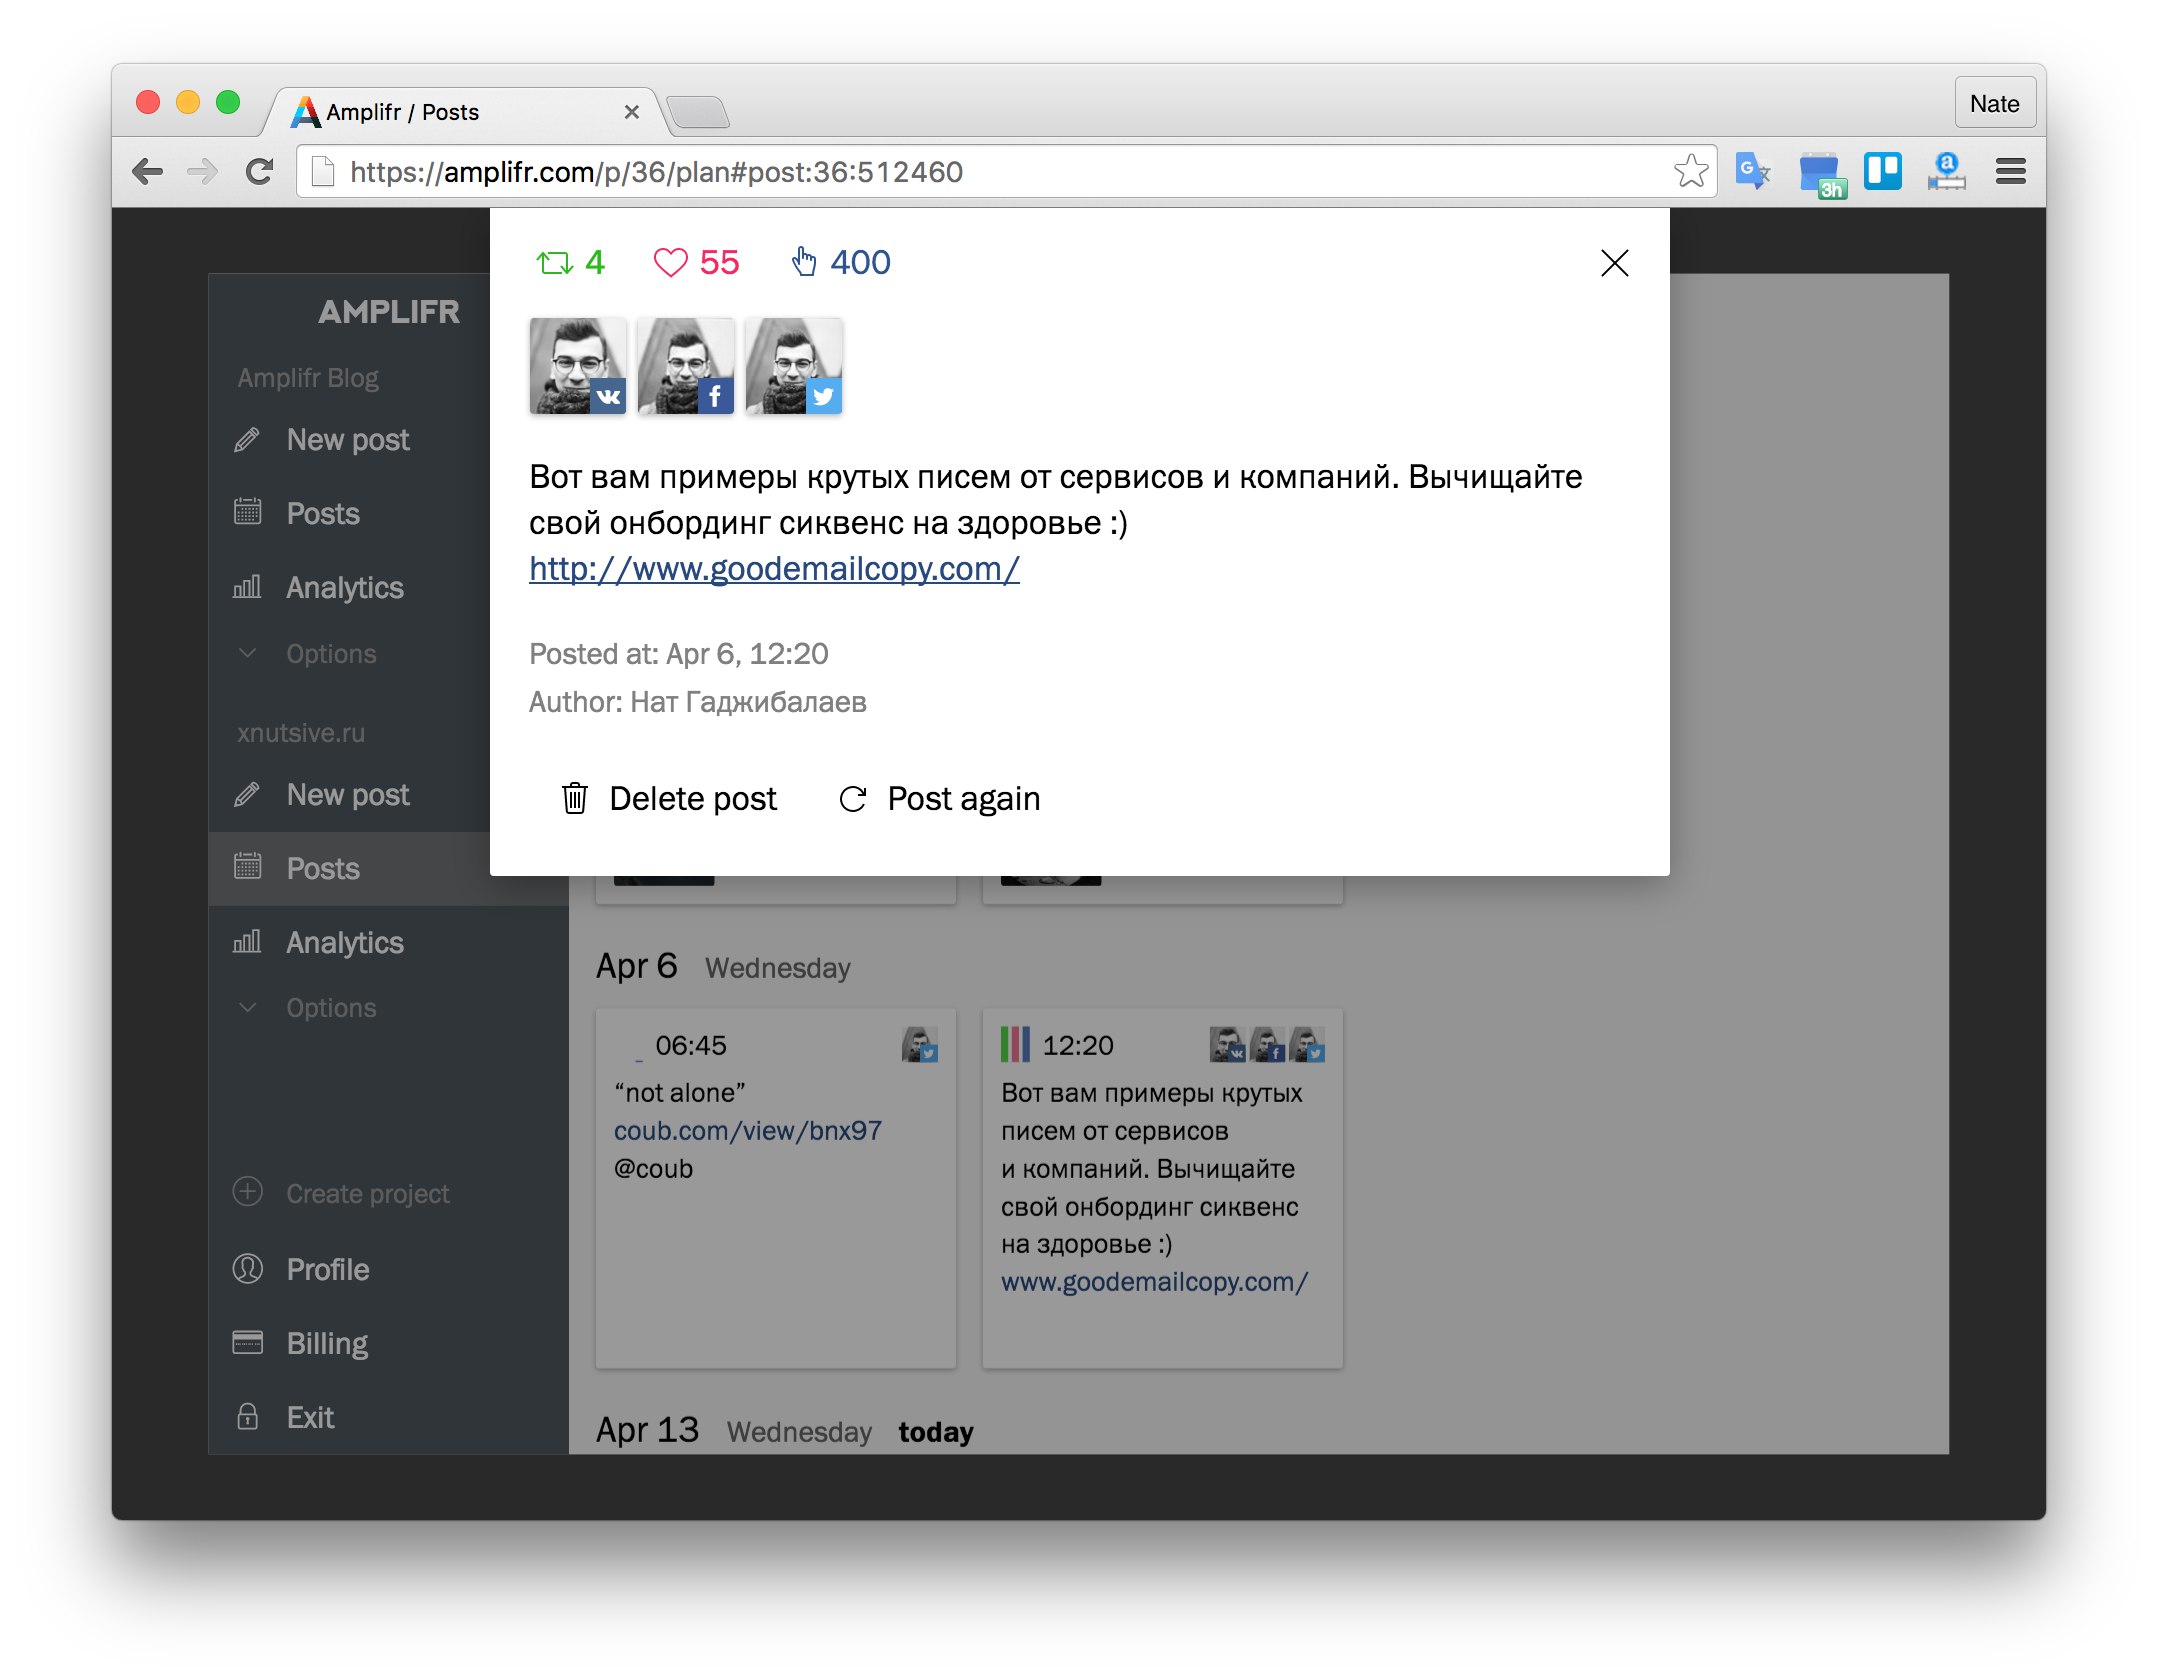The height and width of the screenshot is (1680, 2158).
Task: Open the 06:45 "not alone" post card
Action: click(776, 1188)
